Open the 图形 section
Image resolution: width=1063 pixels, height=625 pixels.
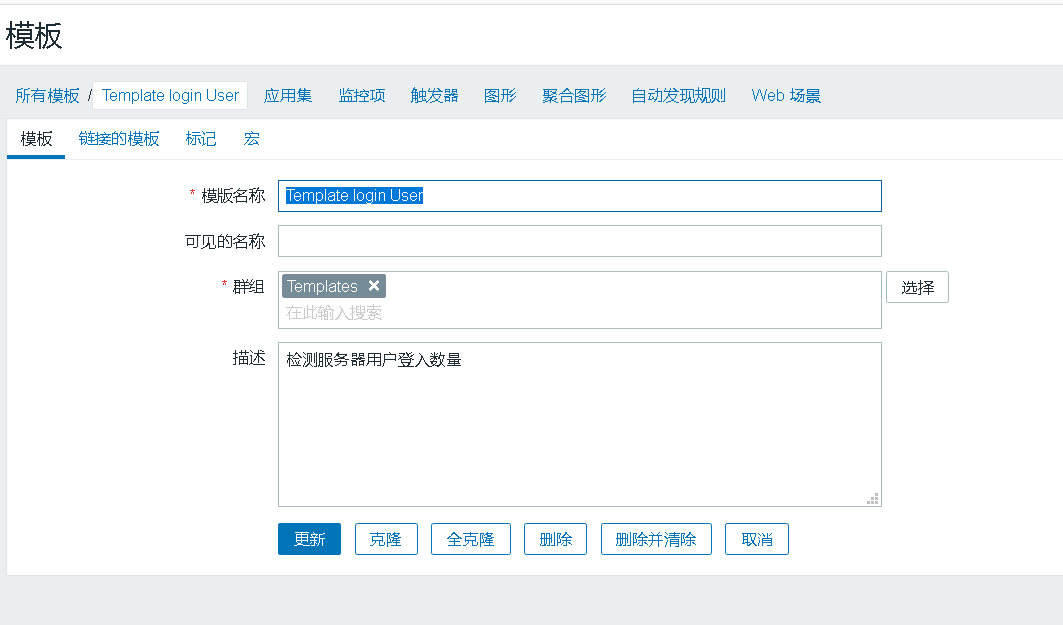point(500,96)
